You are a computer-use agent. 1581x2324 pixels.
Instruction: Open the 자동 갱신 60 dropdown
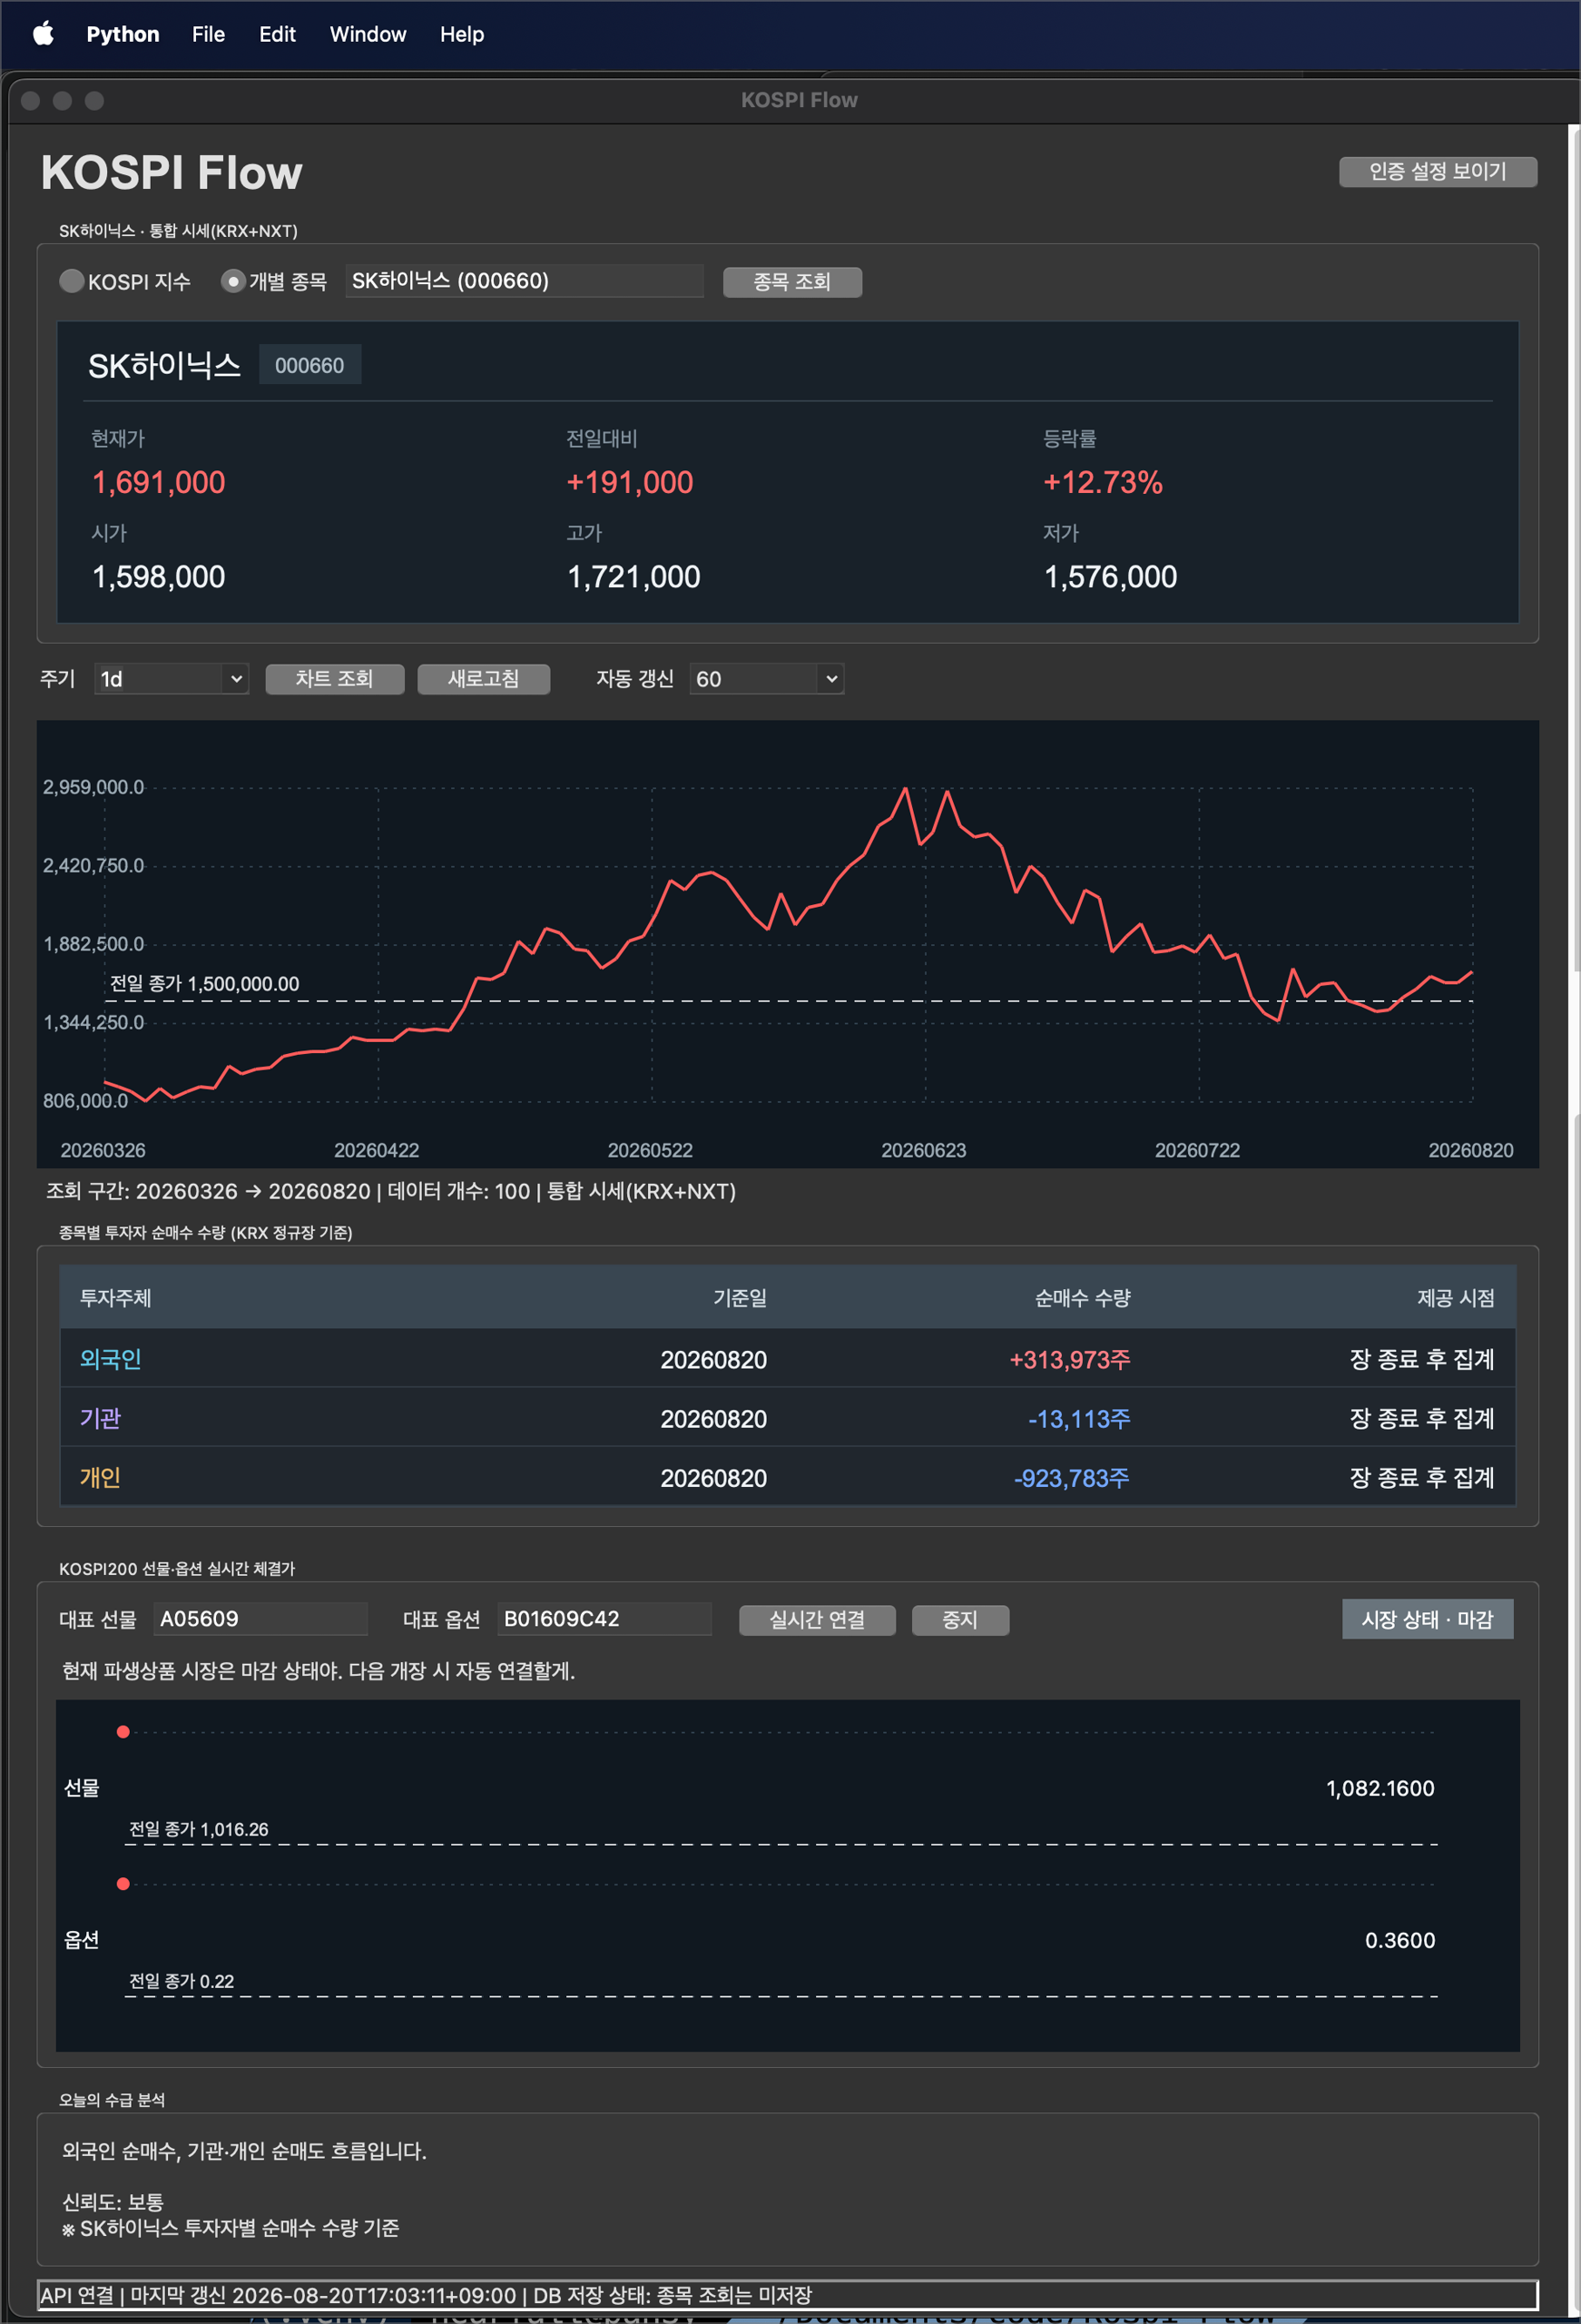click(x=766, y=679)
